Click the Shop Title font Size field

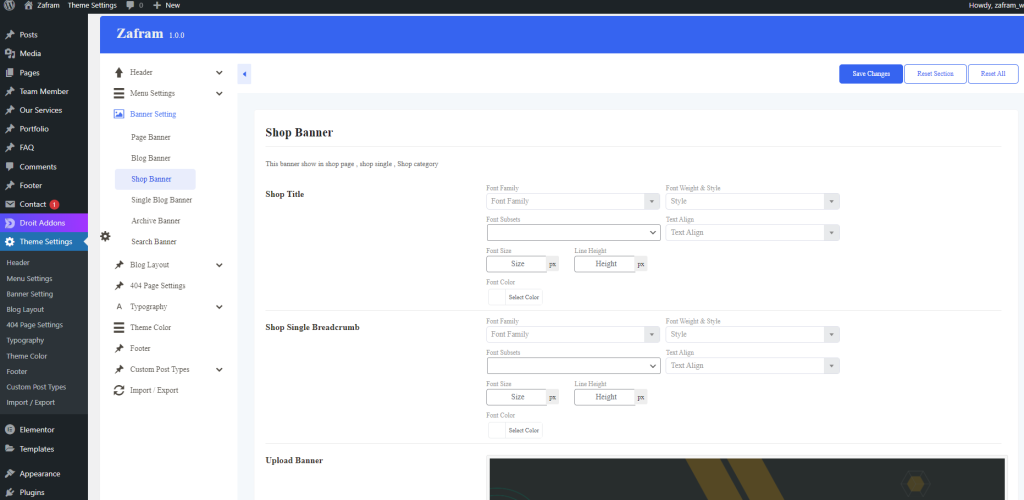tap(516, 264)
